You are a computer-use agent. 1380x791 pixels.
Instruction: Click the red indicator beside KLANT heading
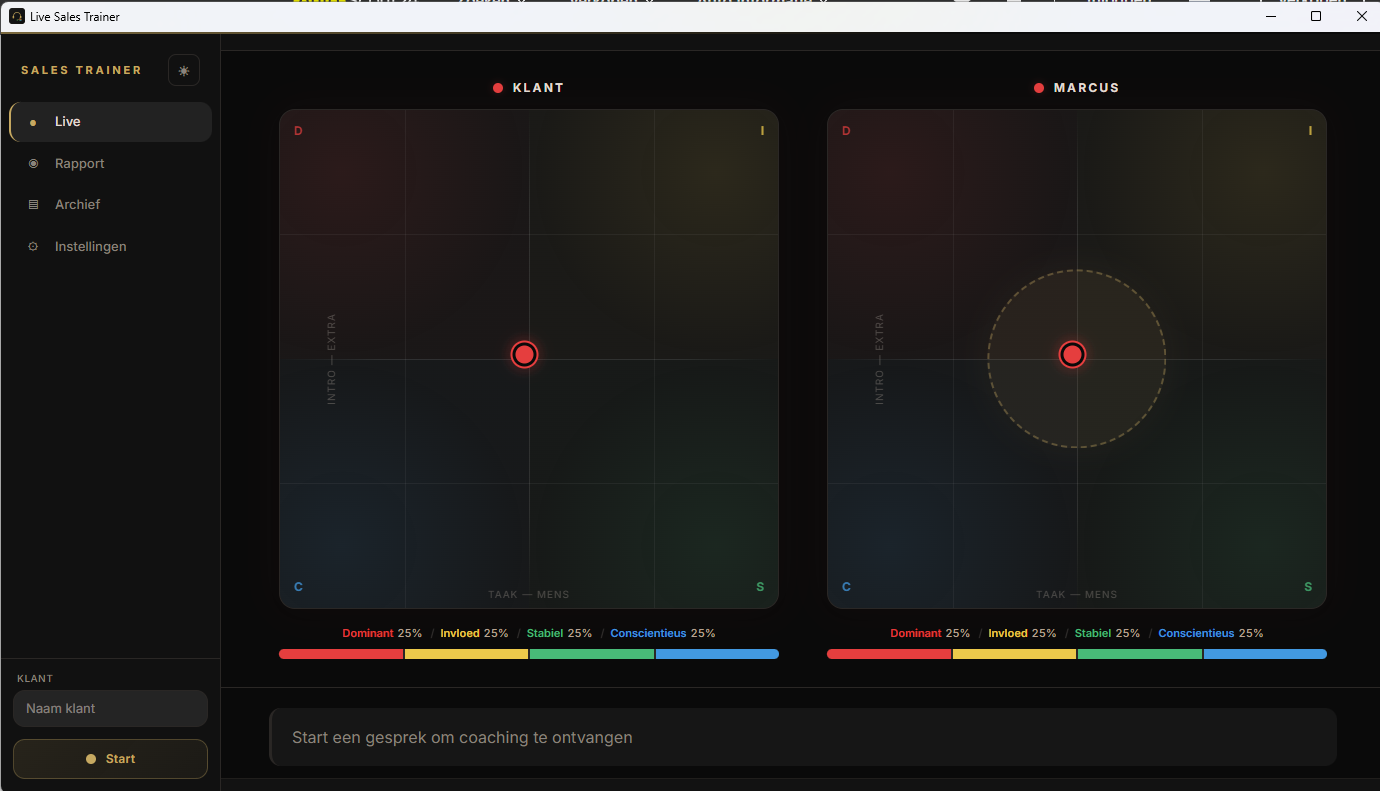(498, 87)
